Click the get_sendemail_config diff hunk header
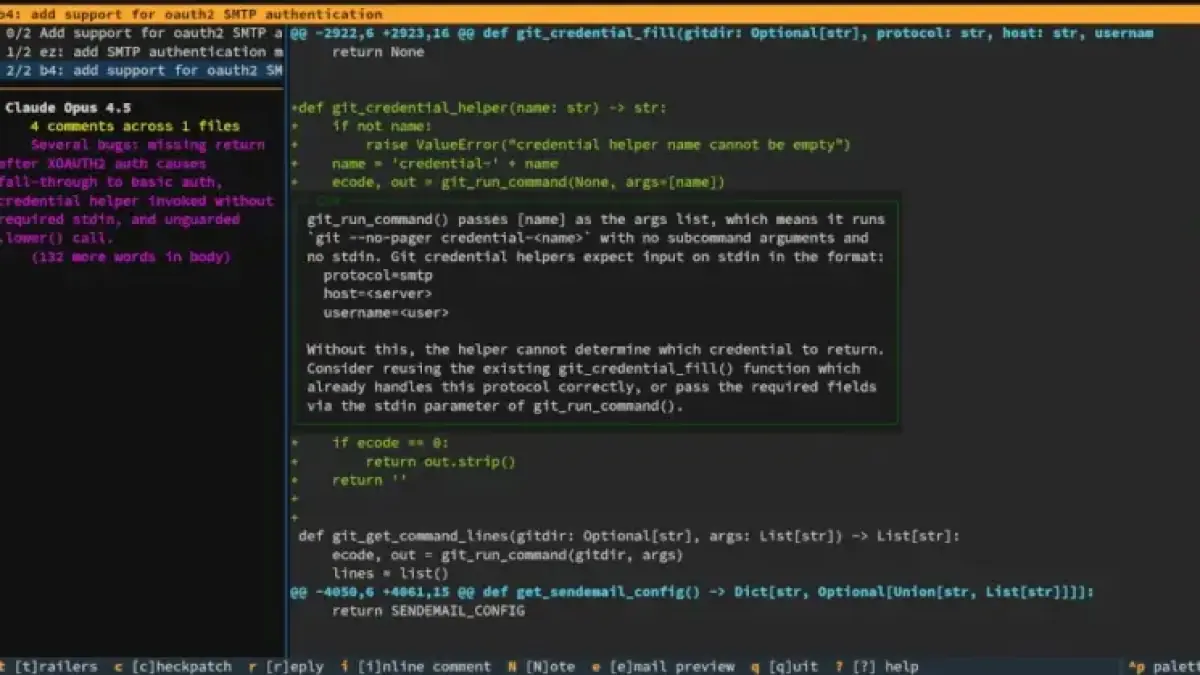Viewport: 1200px width, 675px height. tap(690, 592)
